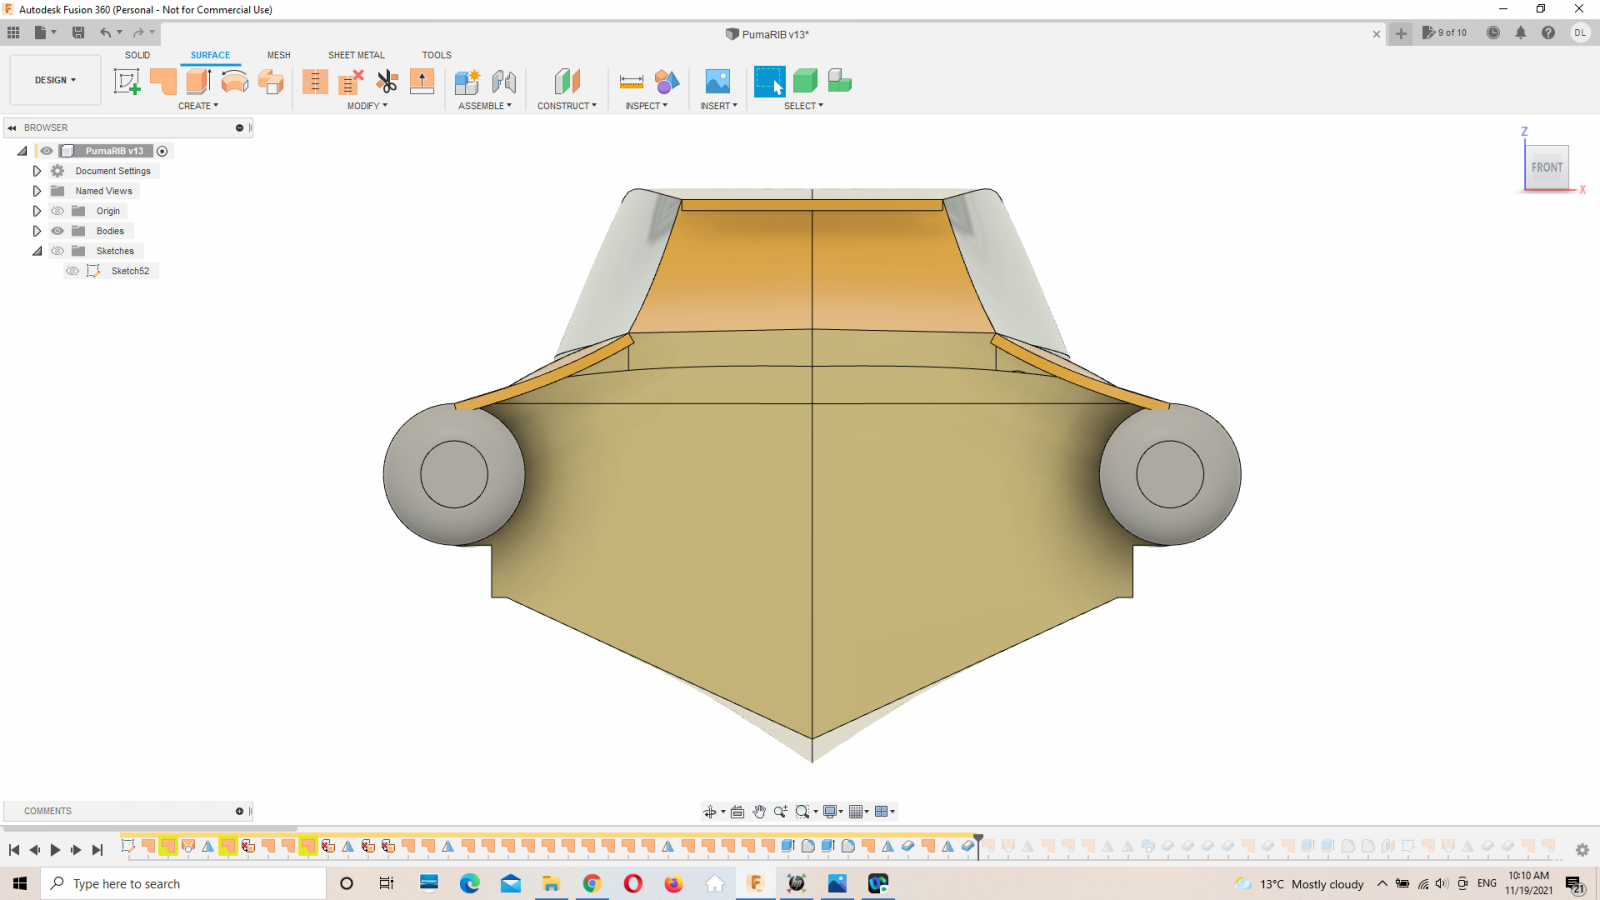The height and width of the screenshot is (900, 1600).
Task: Click the Create Sketch tool icon
Action: (x=127, y=81)
